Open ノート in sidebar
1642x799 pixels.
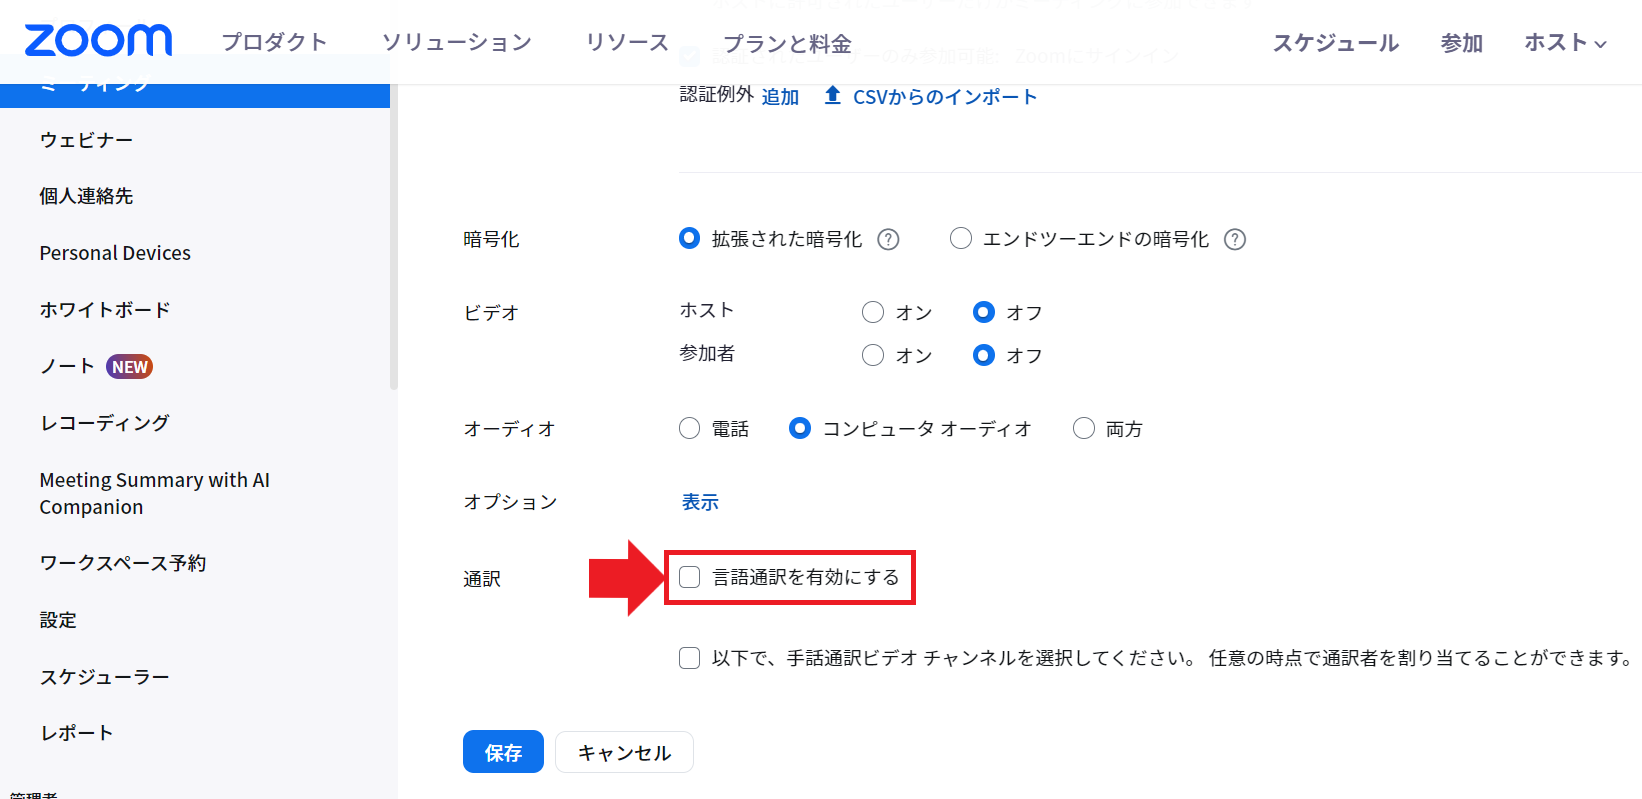coord(66,366)
